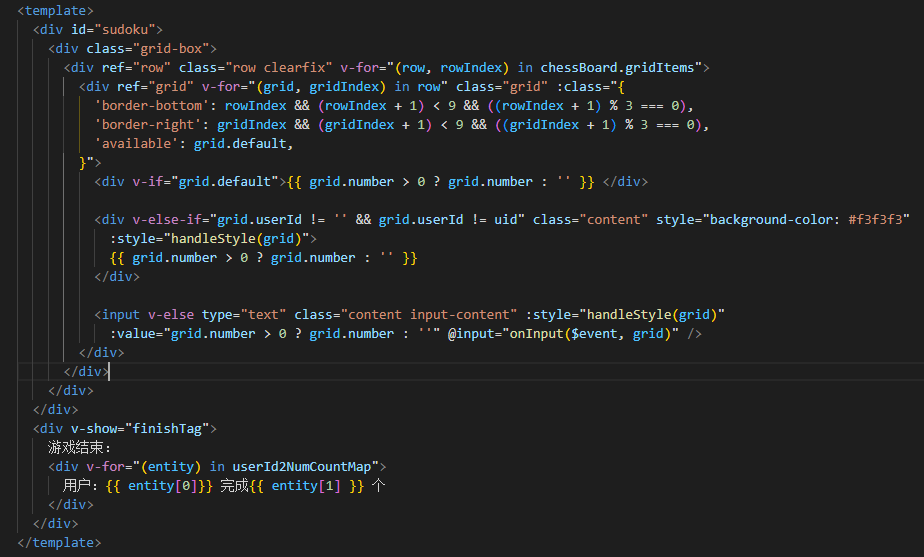
Task: Click the </div> line with text cursor
Action: (86, 371)
